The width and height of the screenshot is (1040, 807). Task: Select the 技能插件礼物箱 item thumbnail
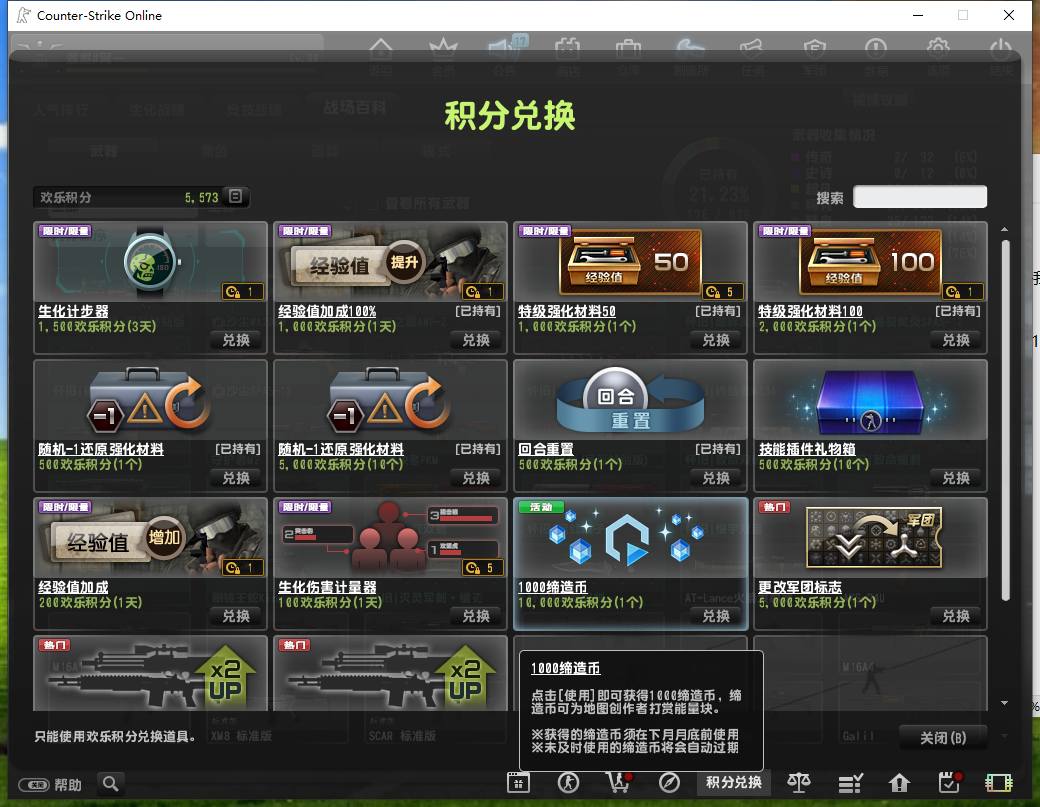tap(870, 401)
